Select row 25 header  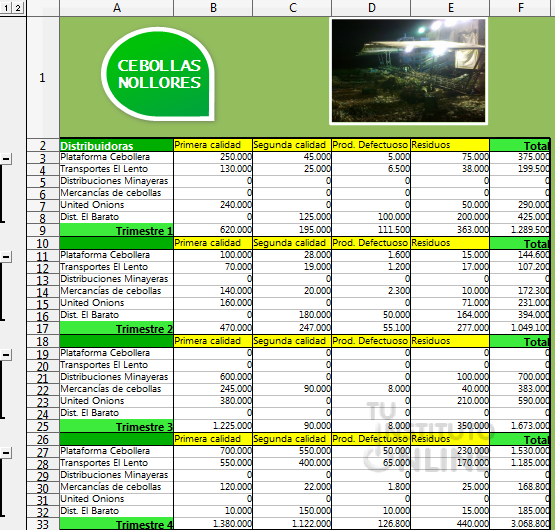pos(42,427)
